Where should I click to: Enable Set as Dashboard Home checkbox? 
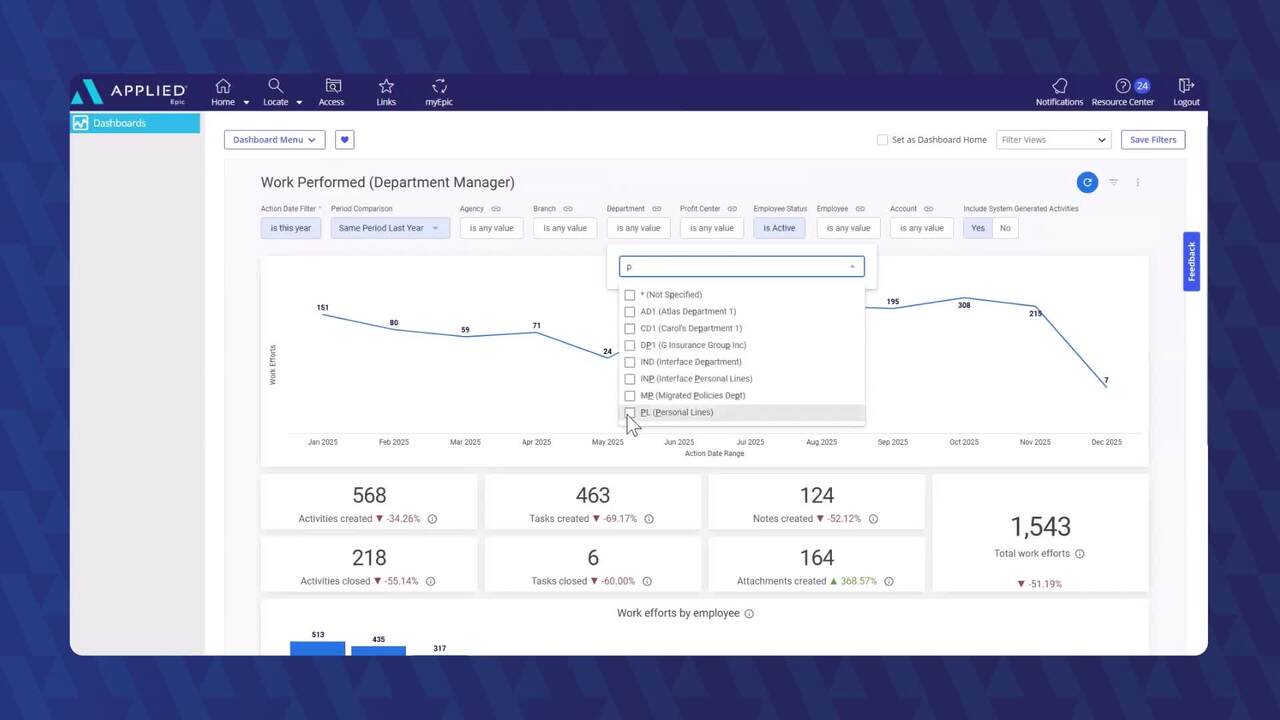click(x=882, y=140)
